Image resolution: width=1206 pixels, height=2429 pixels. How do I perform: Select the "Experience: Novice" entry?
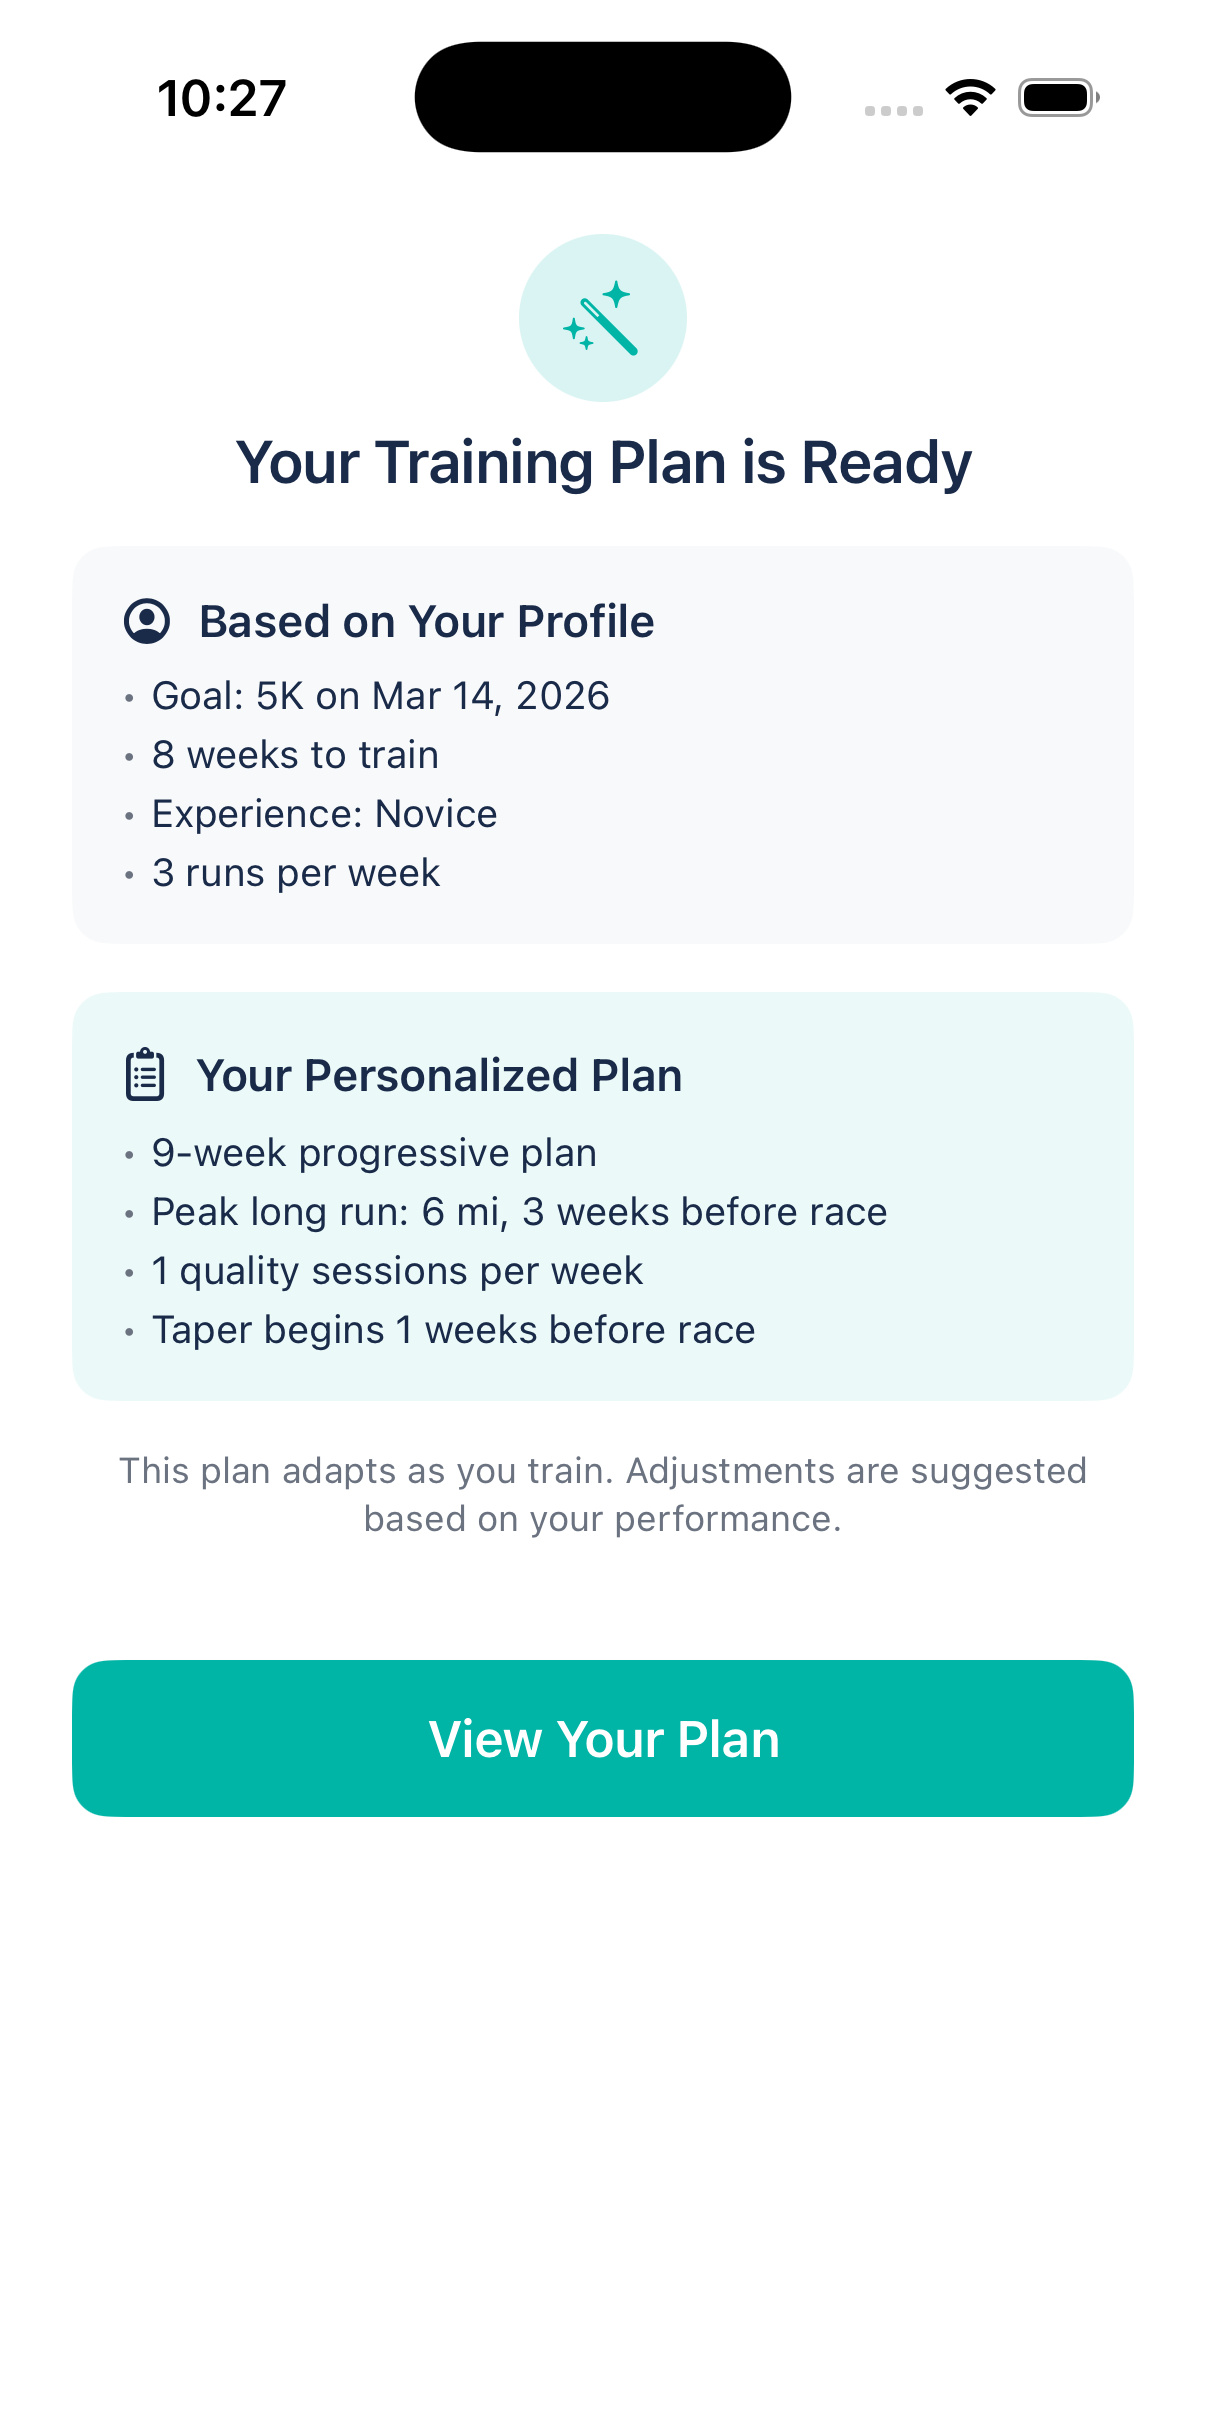click(324, 814)
